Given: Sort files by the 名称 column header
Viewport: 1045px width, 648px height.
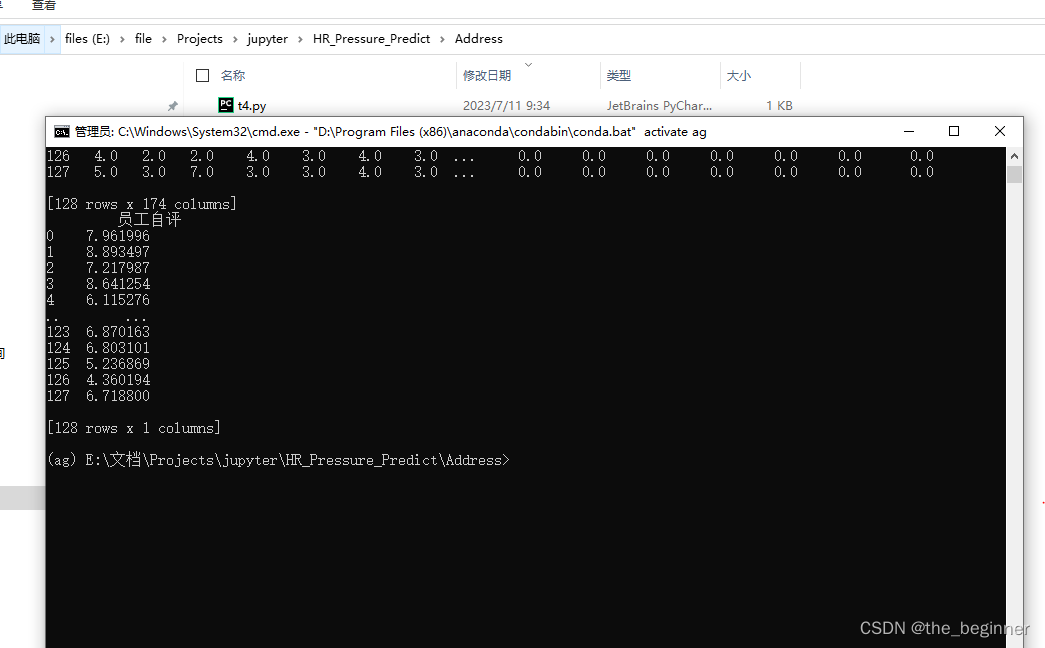Looking at the screenshot, I should [x=233, y=75].
